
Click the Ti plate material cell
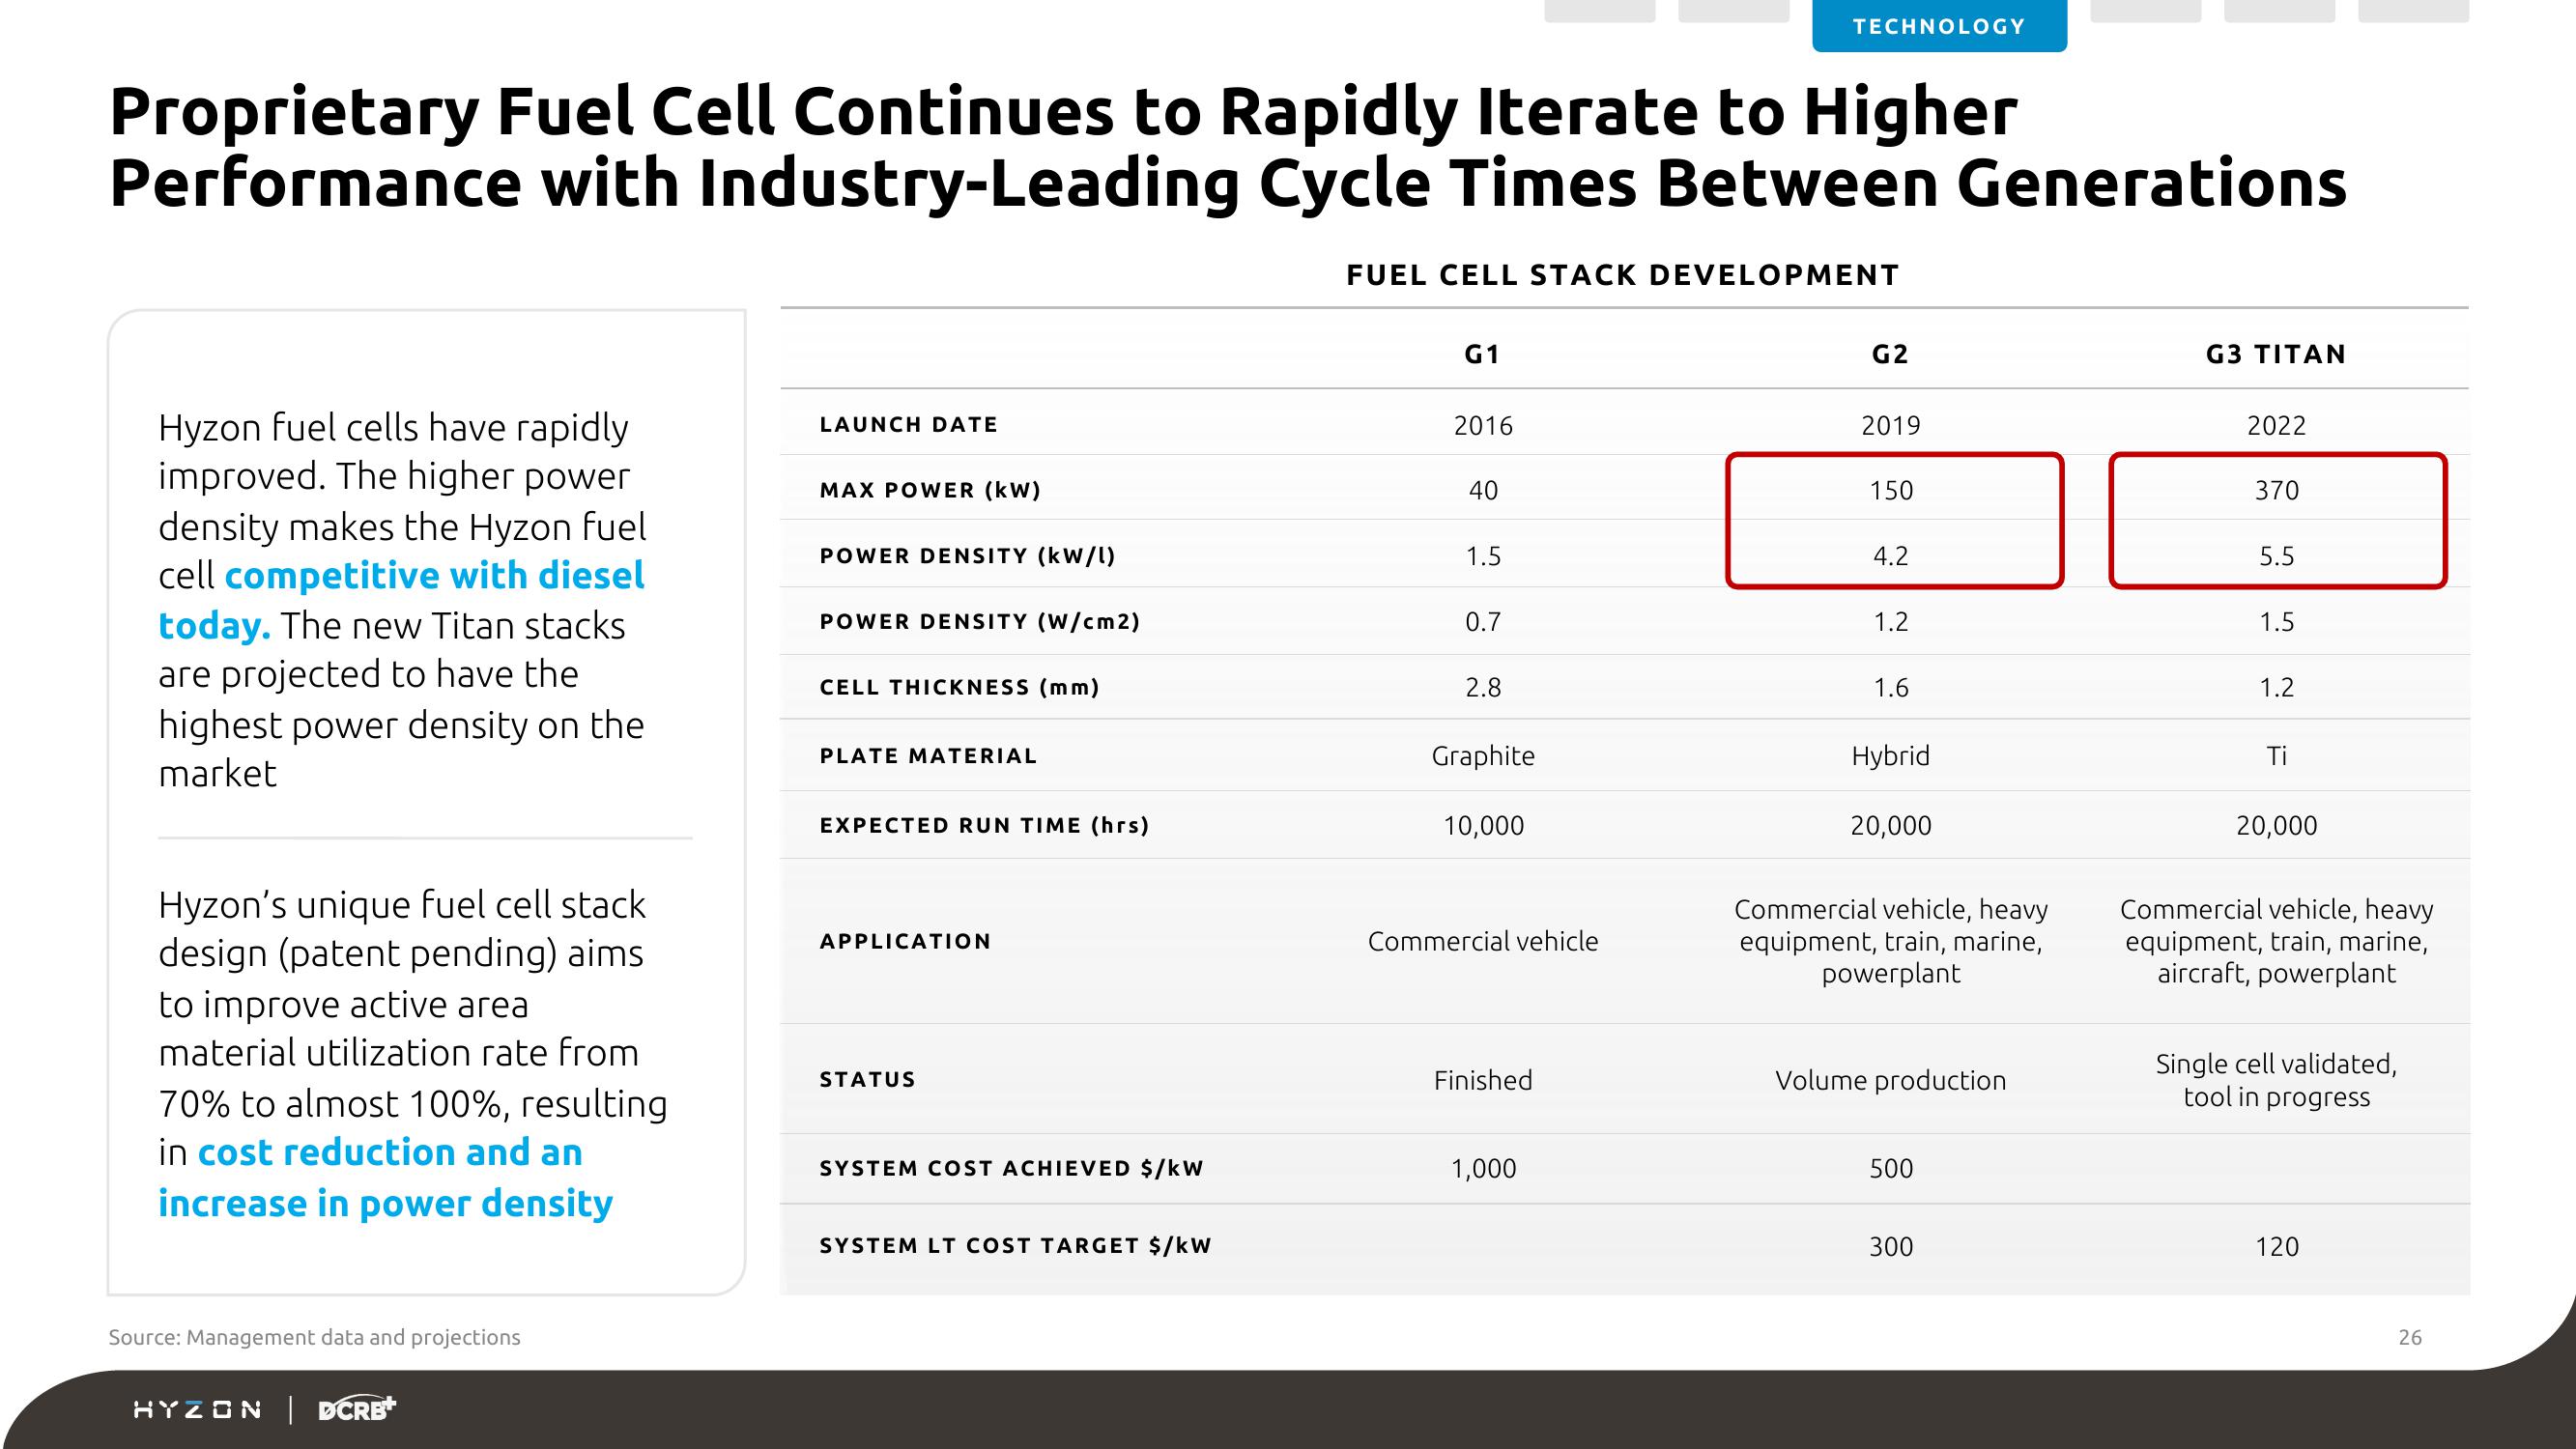2277,756
